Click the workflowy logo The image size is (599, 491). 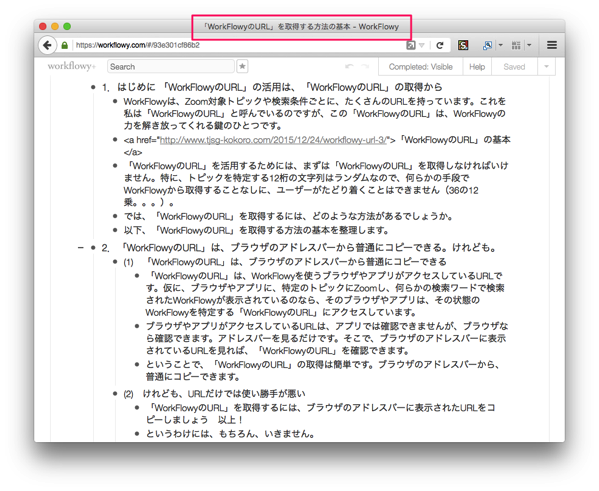(x=71, y=66)
